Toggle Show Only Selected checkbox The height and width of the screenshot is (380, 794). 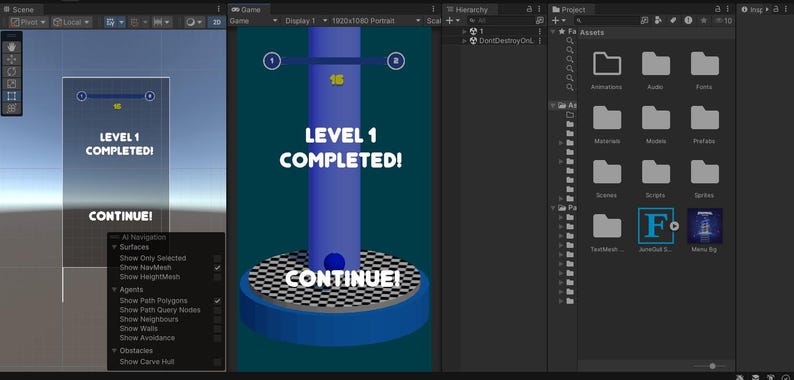(x=217, y=258)
